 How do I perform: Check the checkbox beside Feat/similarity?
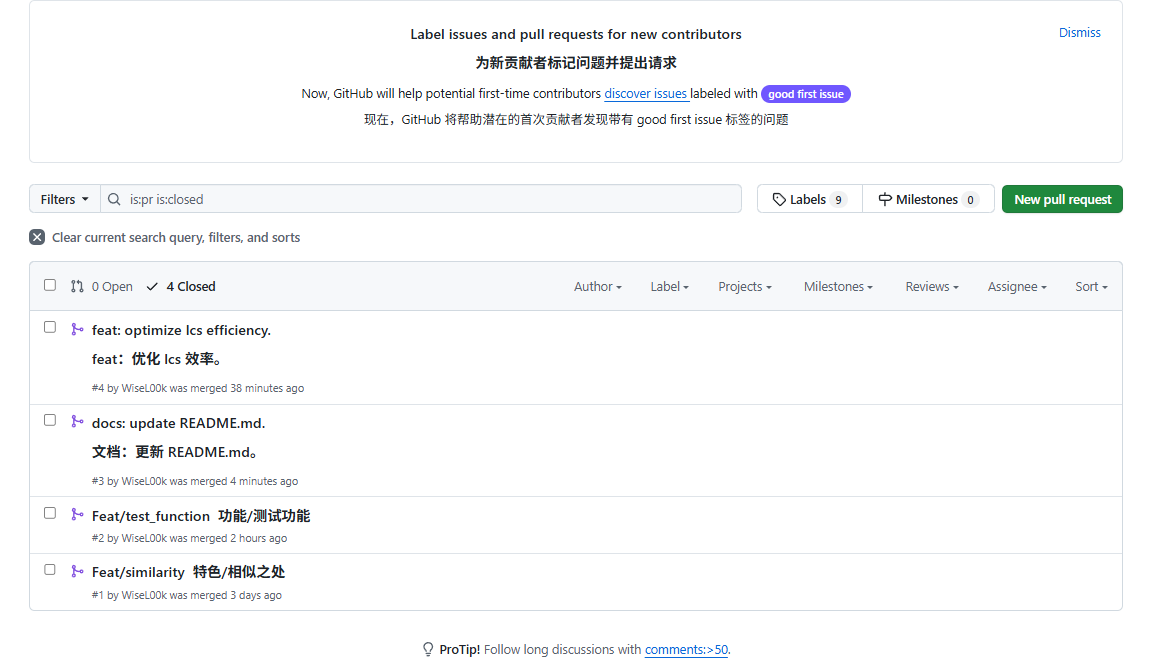point(50,569)
